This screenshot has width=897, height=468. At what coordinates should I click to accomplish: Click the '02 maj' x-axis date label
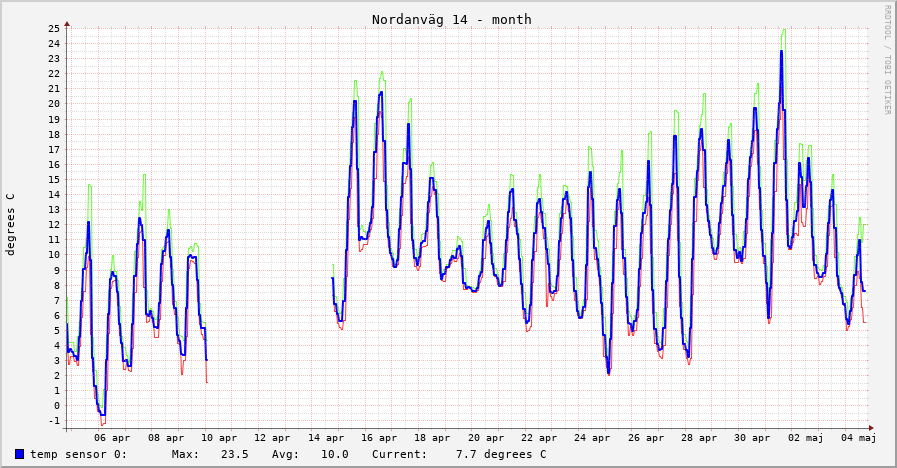coord(805,438)
